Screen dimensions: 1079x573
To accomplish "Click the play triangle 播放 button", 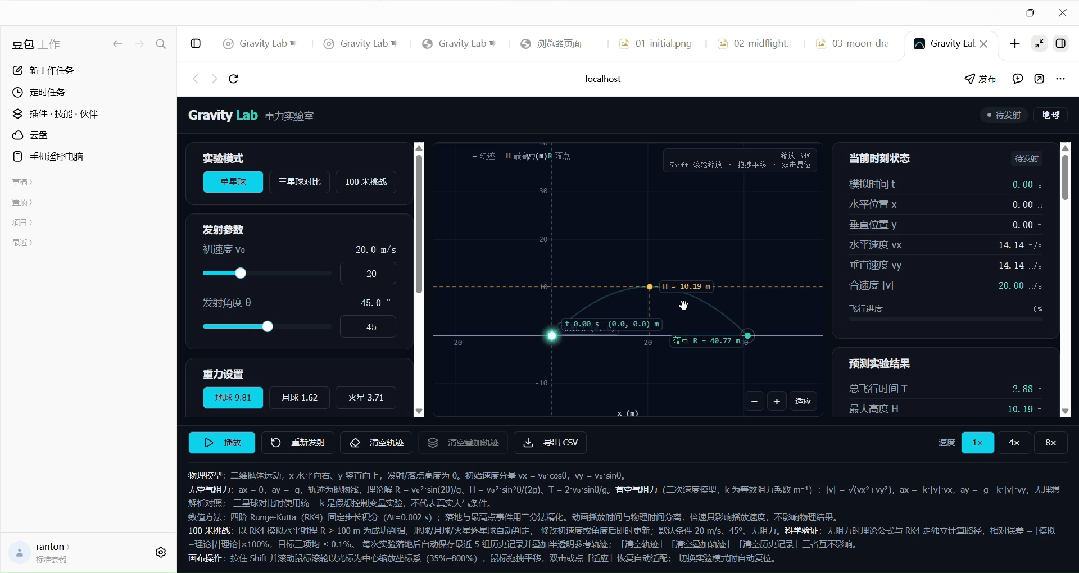I will coord(222,442).
